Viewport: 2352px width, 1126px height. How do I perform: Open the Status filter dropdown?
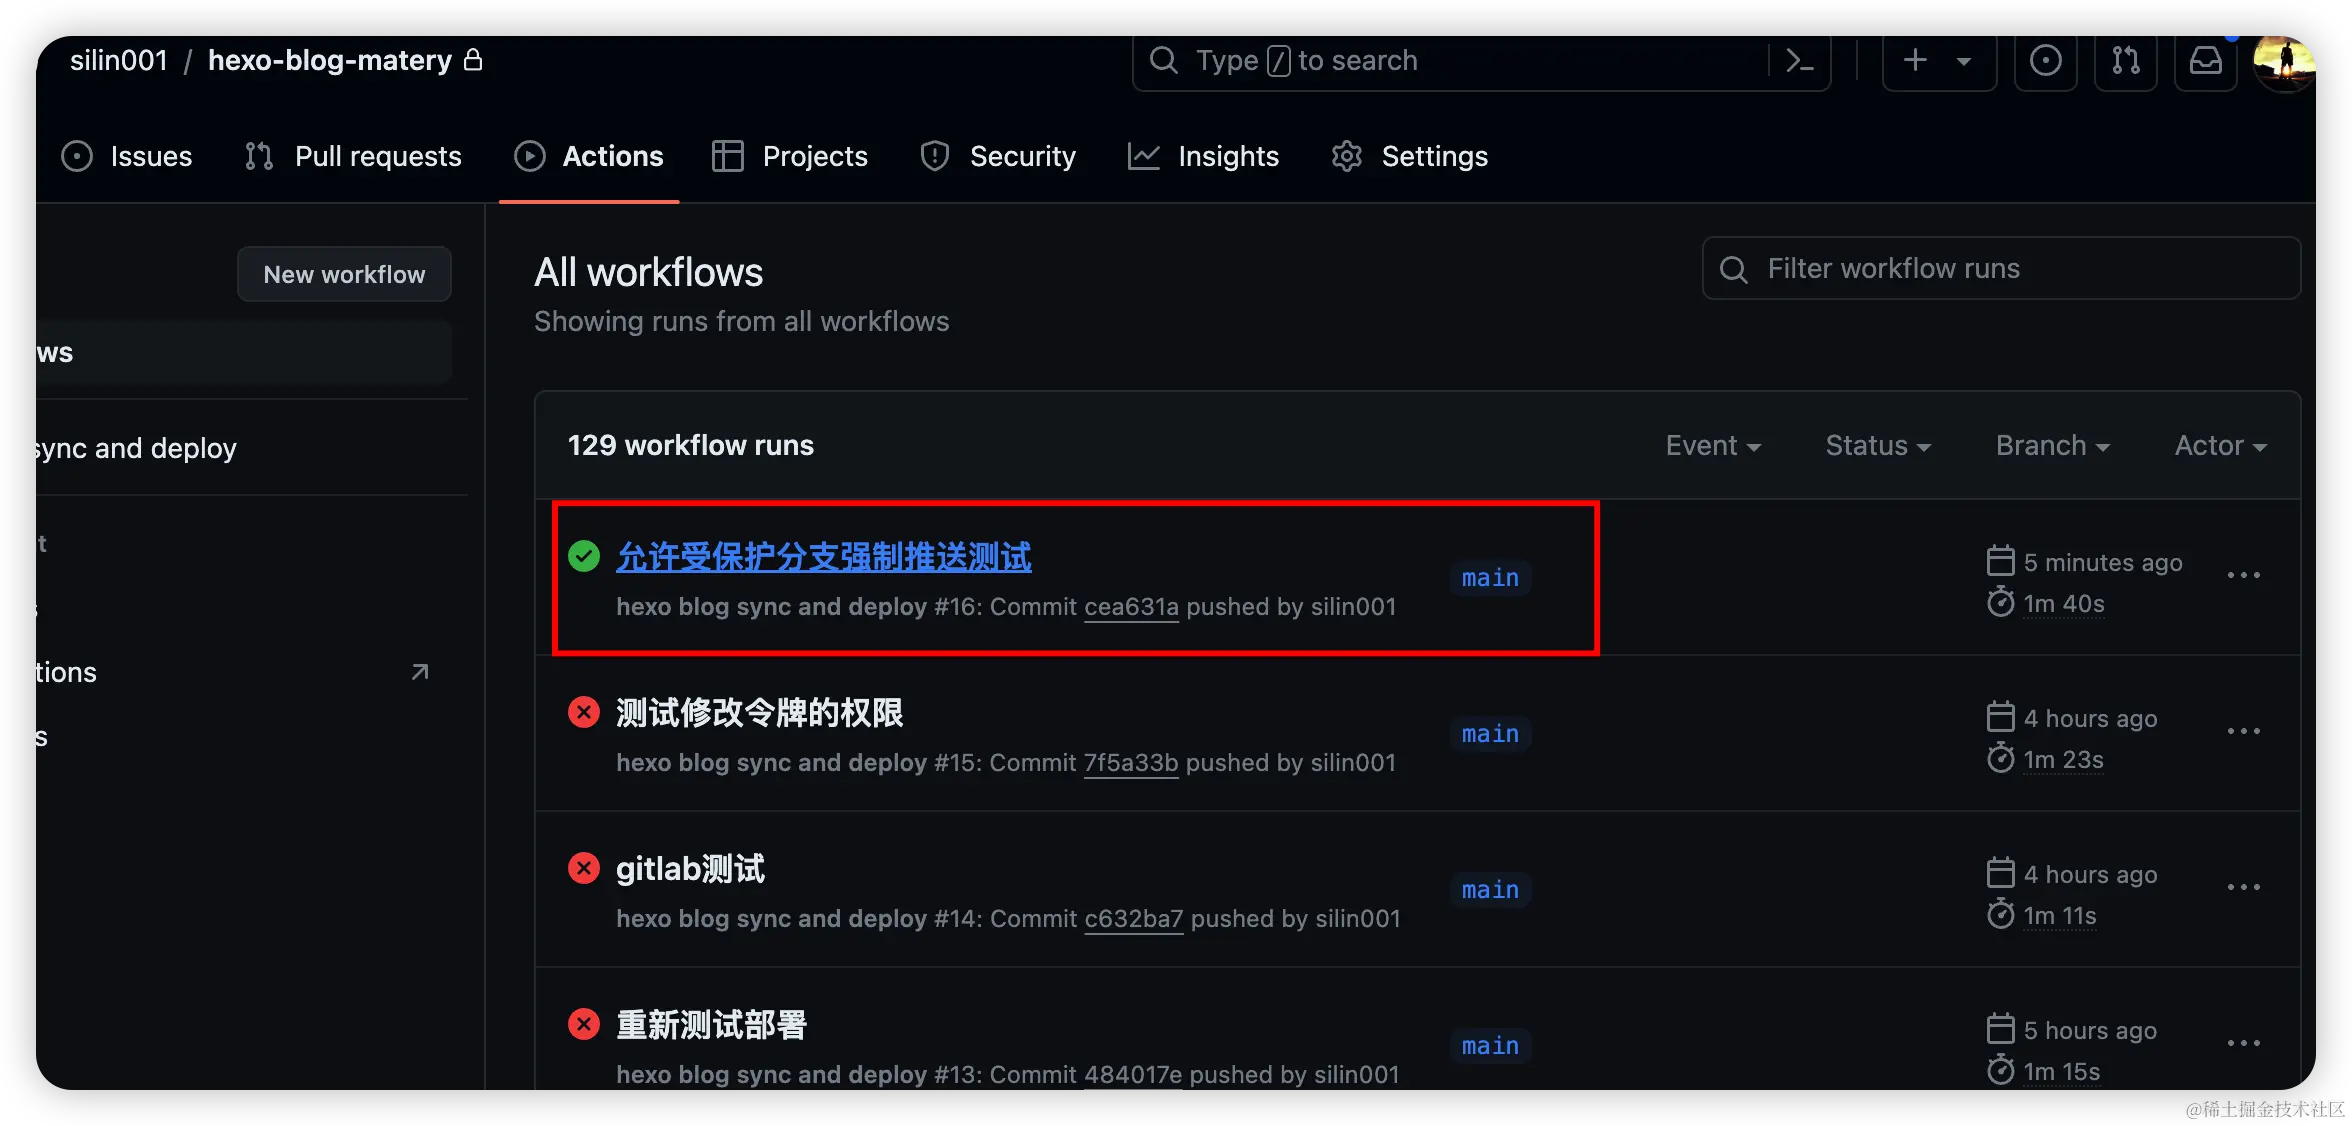coord(1877,445)
